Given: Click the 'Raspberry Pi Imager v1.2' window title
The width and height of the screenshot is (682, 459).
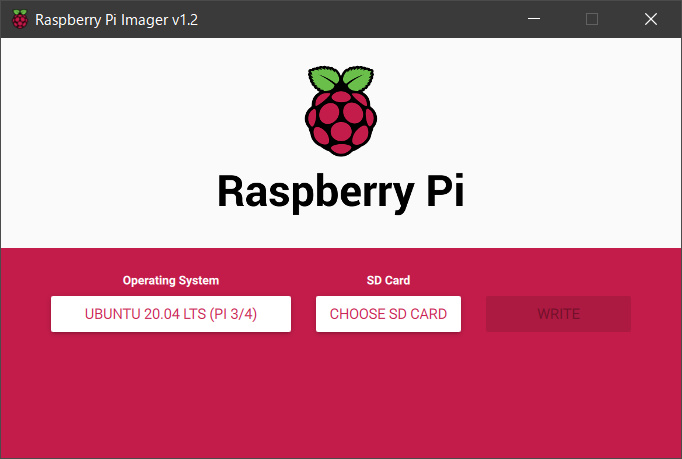Looking at the screenshot, I should 117,20.
